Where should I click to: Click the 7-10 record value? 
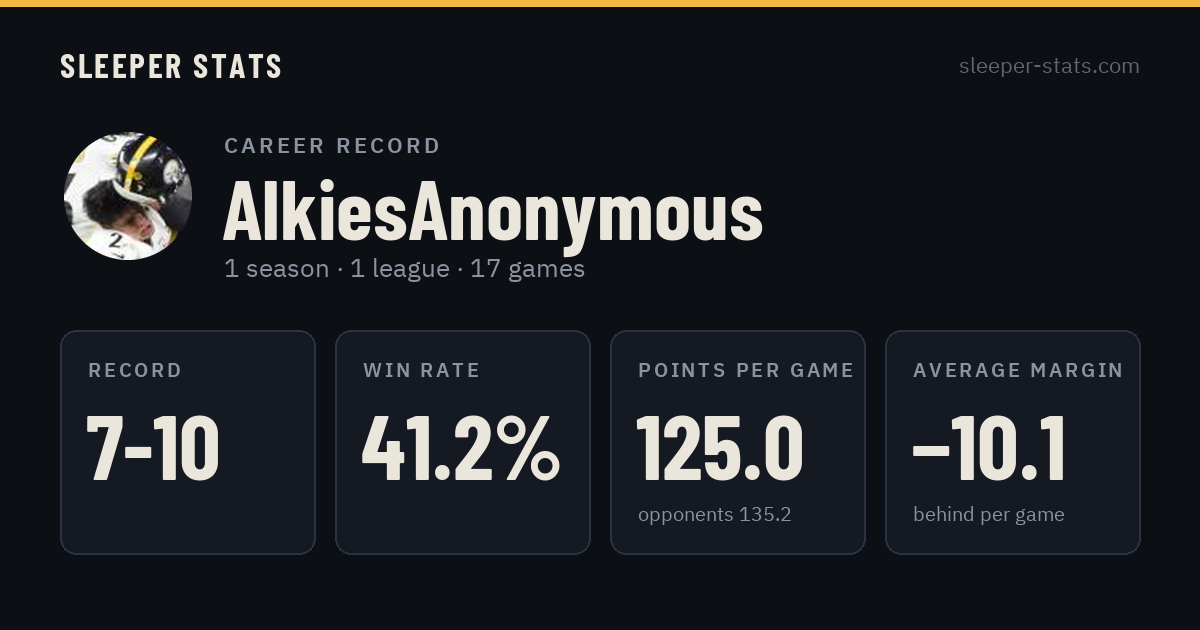(153, 448)
